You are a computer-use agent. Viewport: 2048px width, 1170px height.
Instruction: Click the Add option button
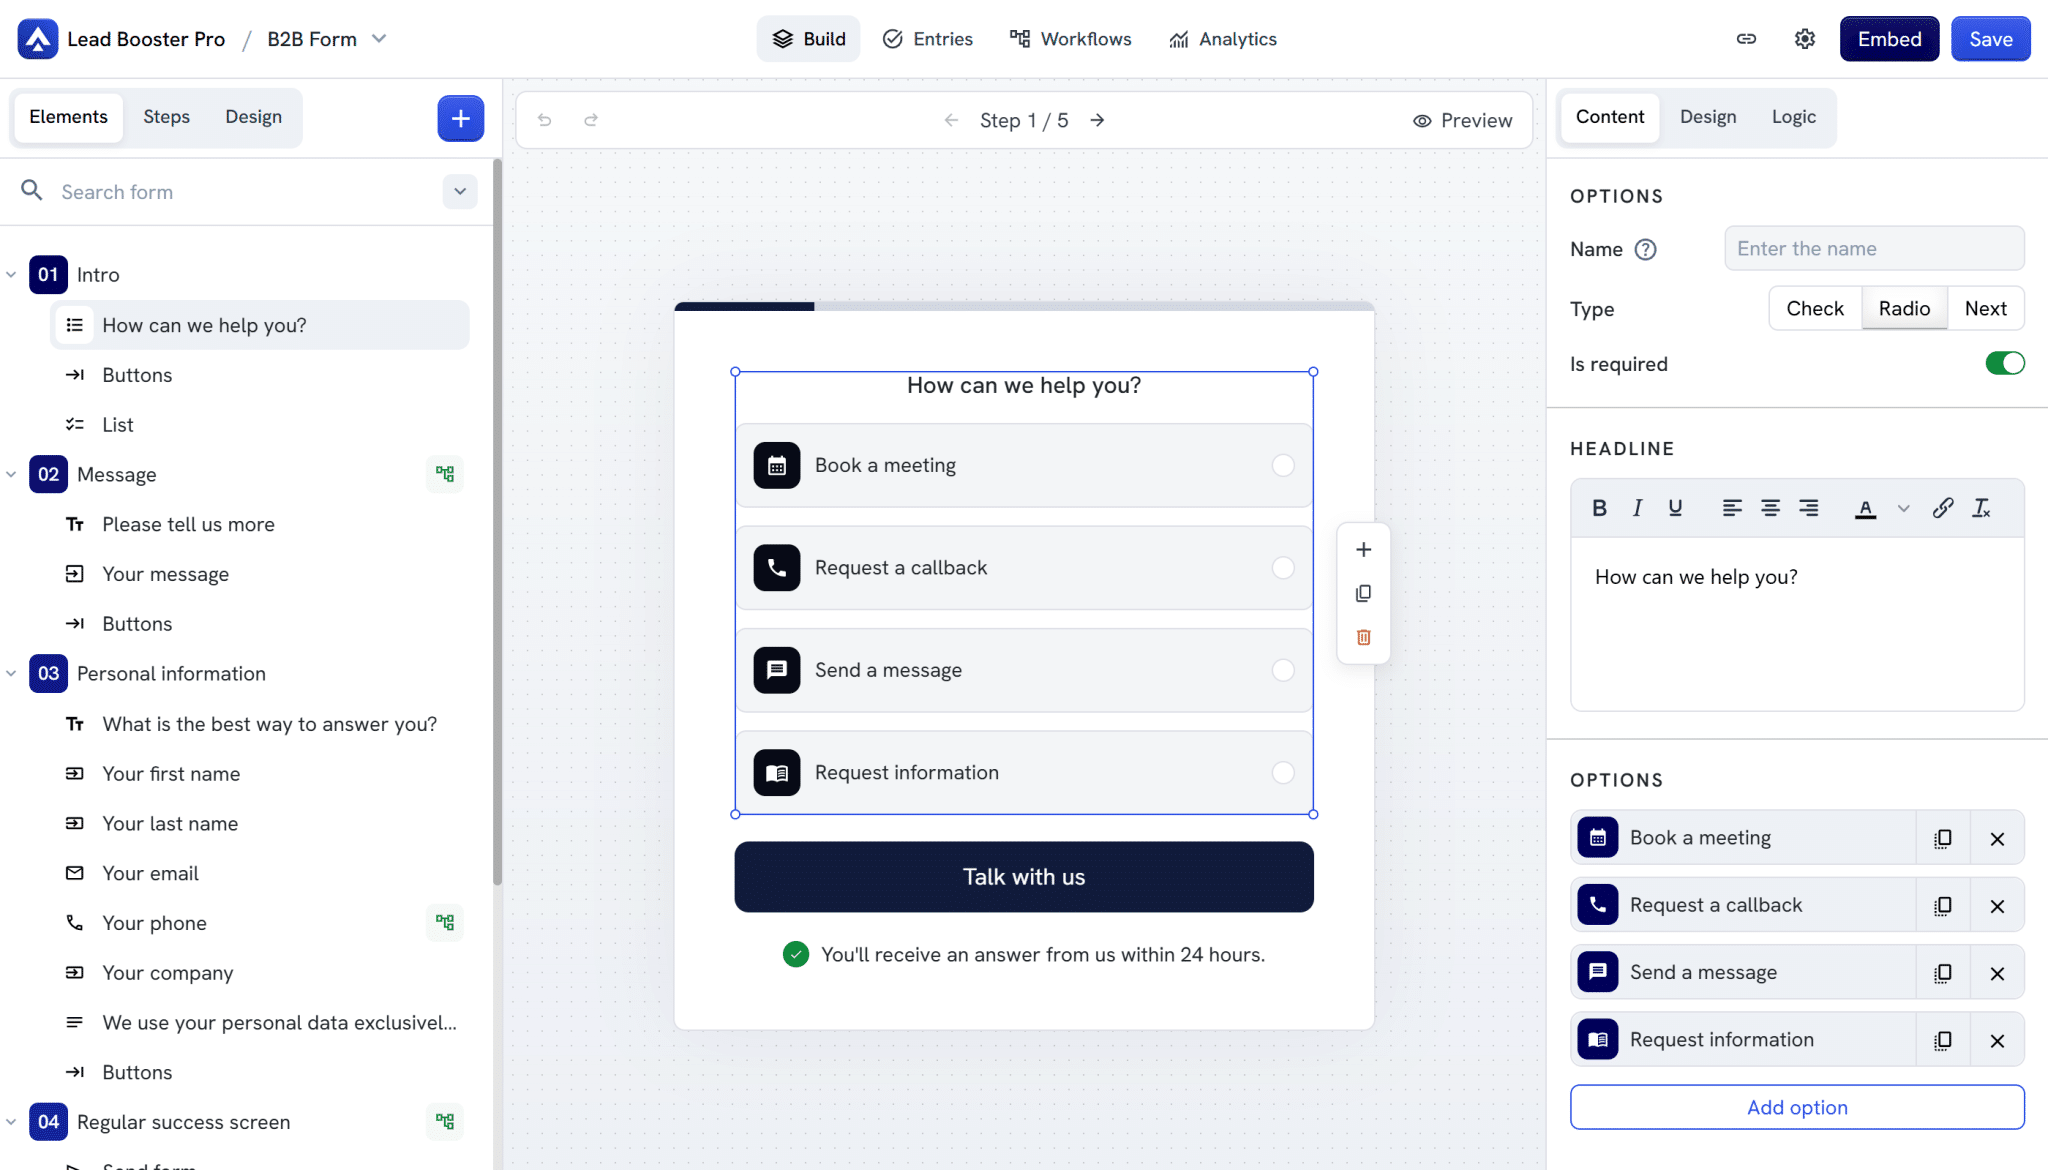1796,1107
